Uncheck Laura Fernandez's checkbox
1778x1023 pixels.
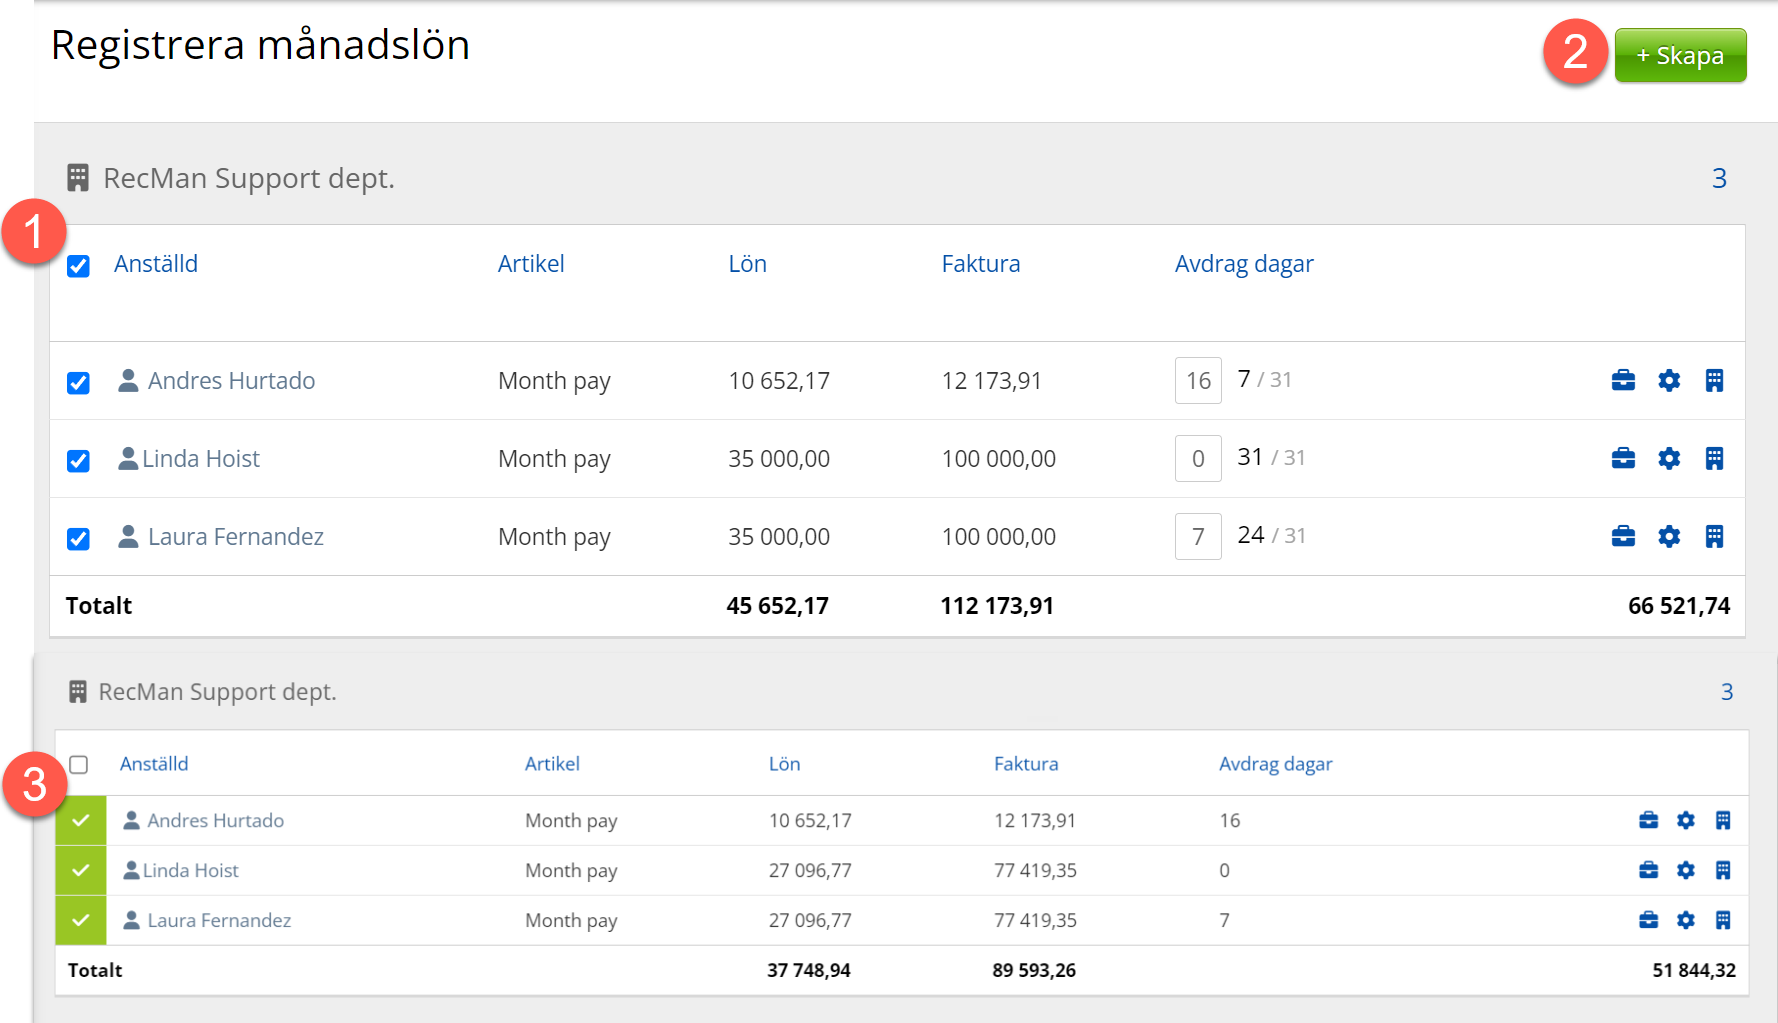(78, 539)
